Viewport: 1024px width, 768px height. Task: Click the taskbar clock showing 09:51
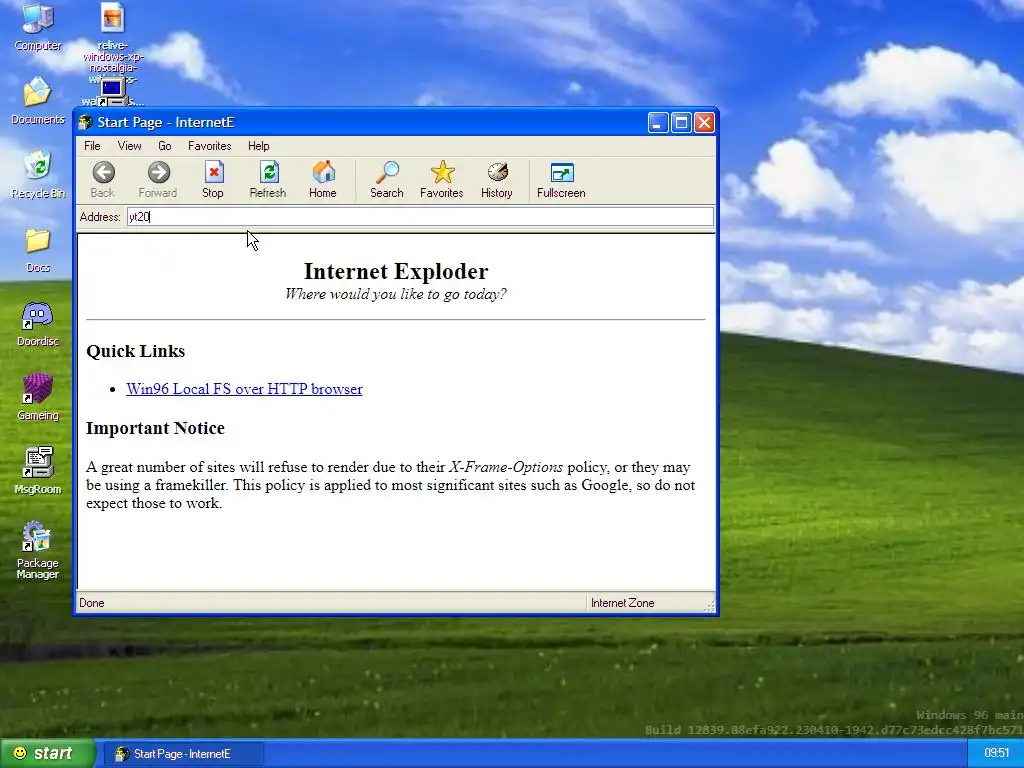(x=997, y=753)
